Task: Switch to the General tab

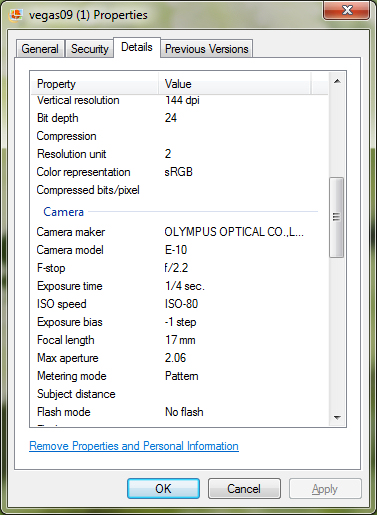Action: [40, 49]
